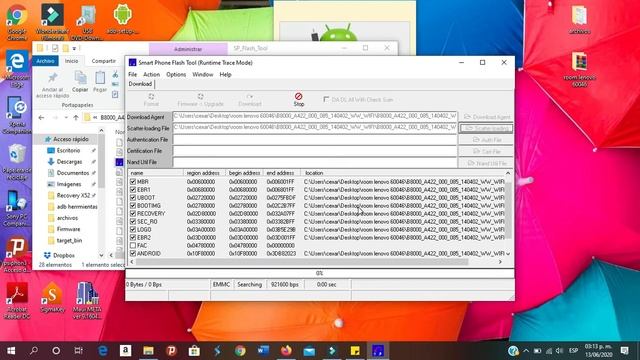
Task: Uncheck the UBOOT partition checkbox
Action: (x=133, y=198)
